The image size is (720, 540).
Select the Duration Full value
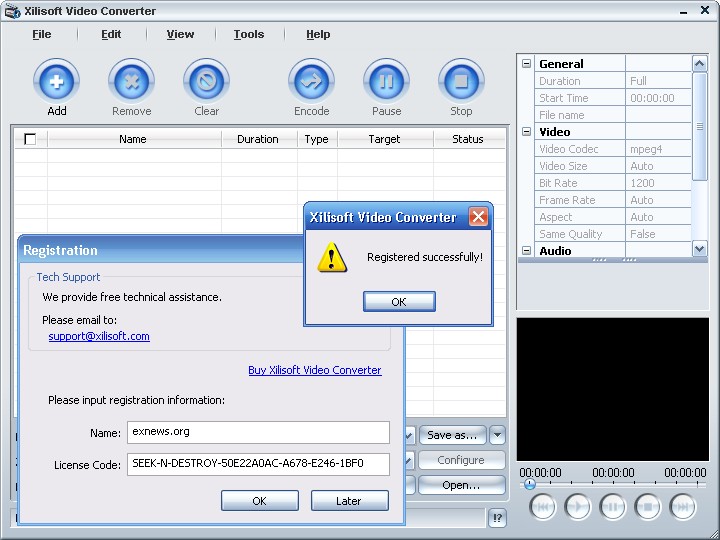click(x=658, y=81)
